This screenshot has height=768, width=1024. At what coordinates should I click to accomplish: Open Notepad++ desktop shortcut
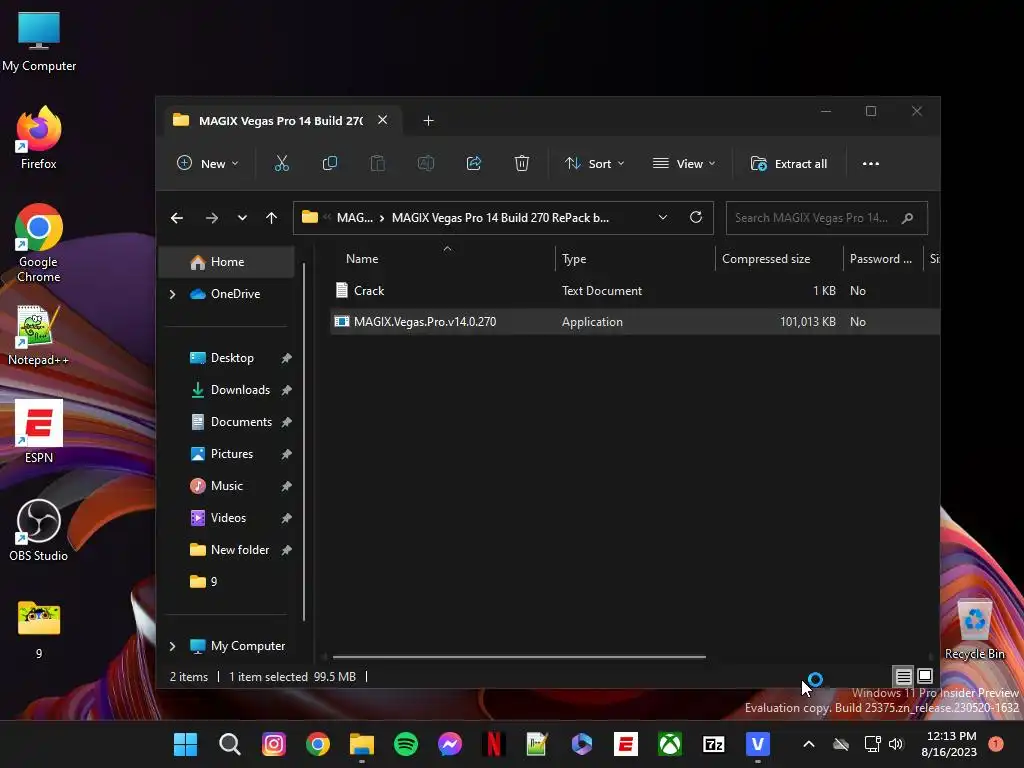point(39,335)
